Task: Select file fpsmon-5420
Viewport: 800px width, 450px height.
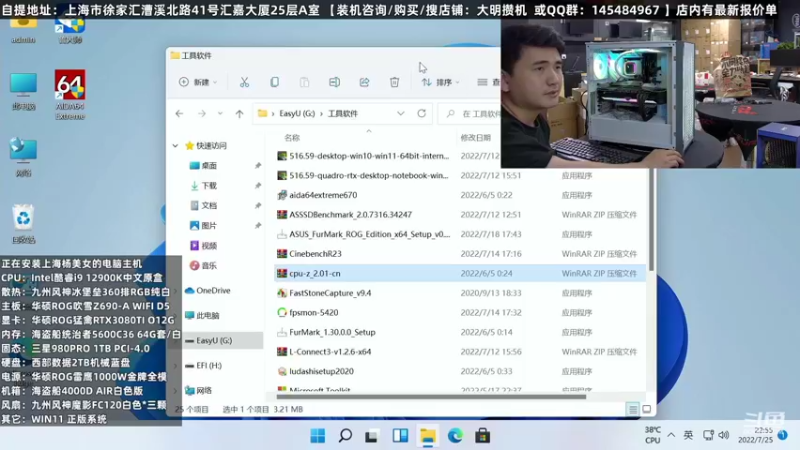Action: tap(313, 313)
